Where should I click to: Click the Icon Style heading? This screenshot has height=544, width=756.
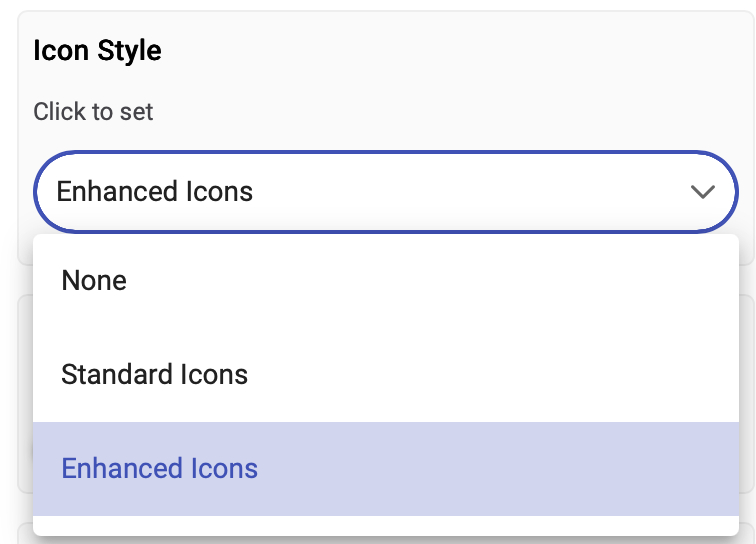click(x=97, y=51)
